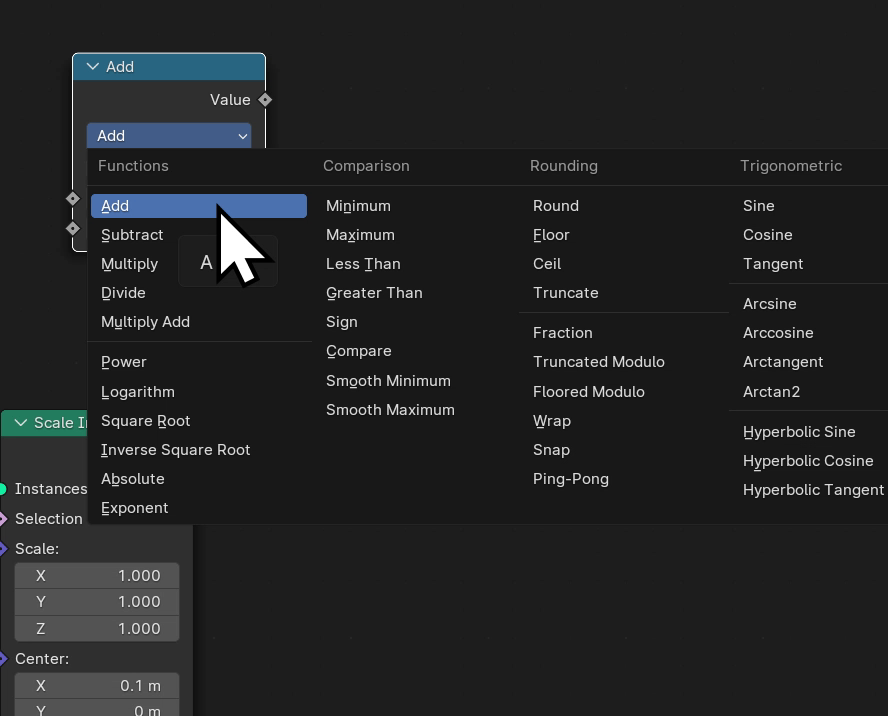This screenshot has height=716, width=888.
Task: Click the Selection diamond socket
Action: click(3, 518)
